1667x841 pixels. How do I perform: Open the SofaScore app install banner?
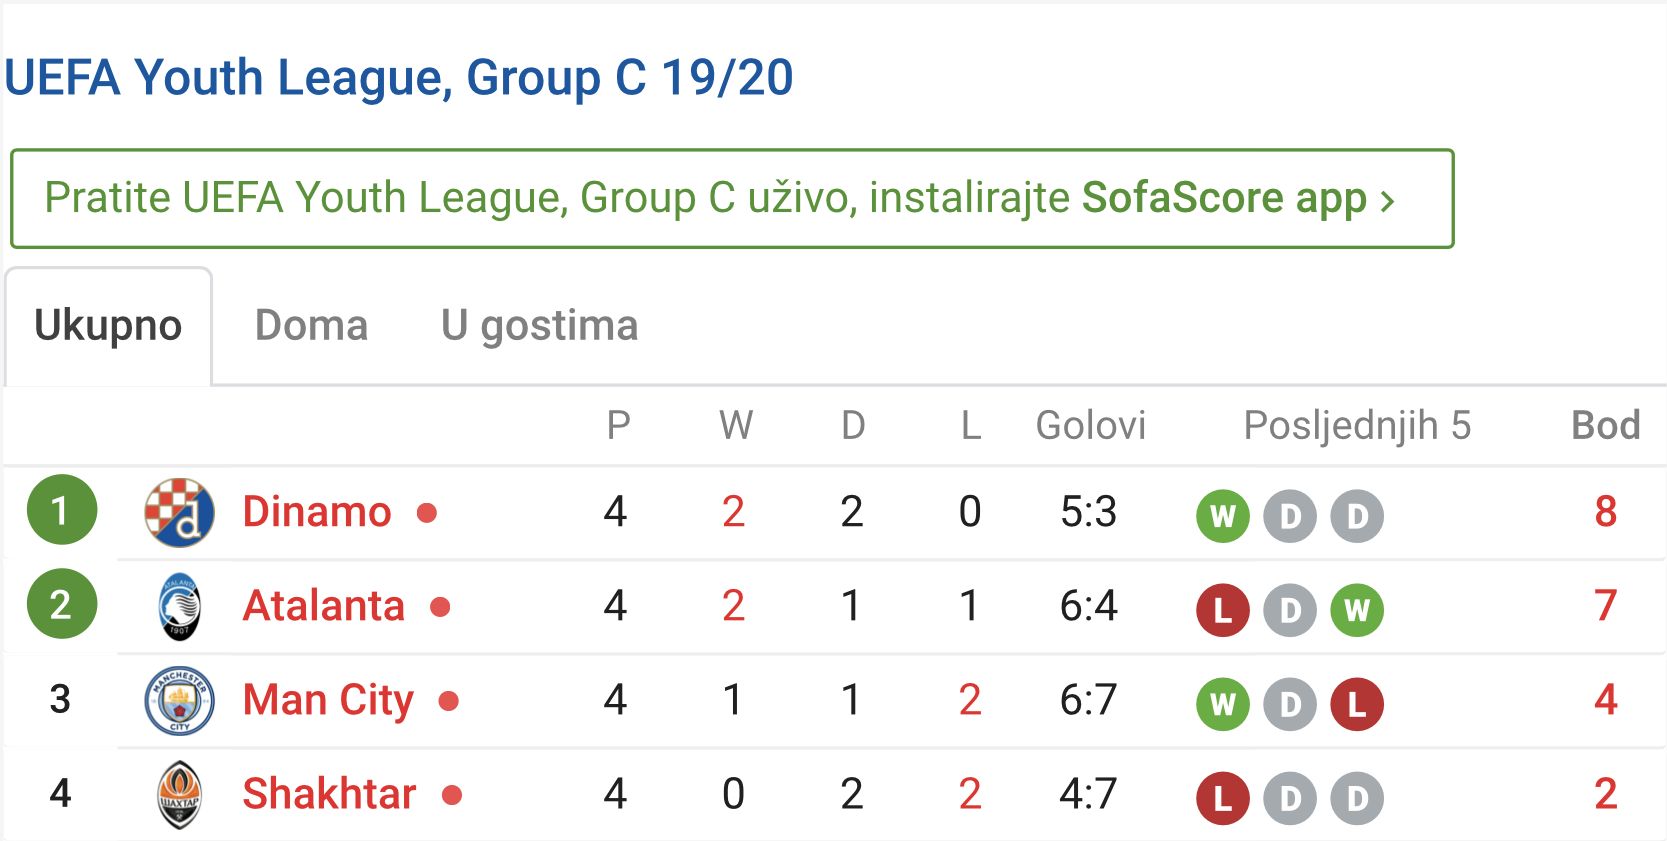point(731,198)
